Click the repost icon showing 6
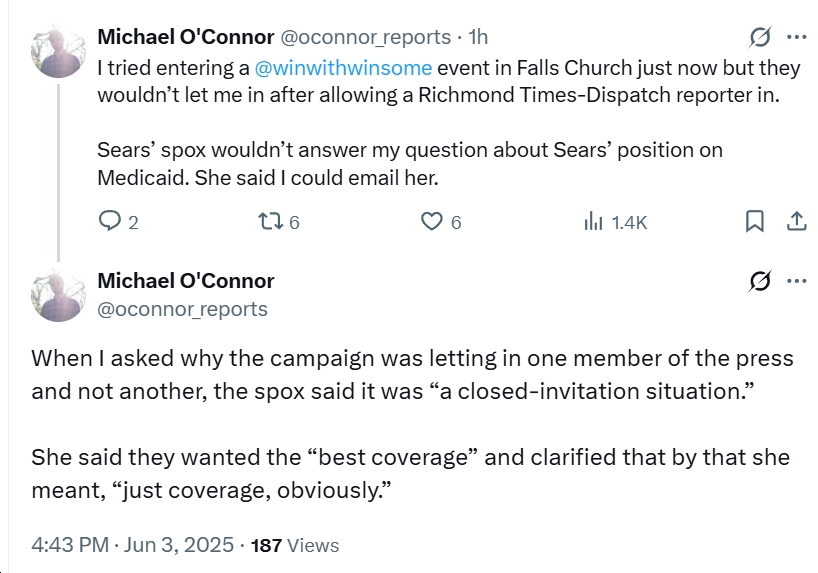The image size is (818, 573). point(271,221)
